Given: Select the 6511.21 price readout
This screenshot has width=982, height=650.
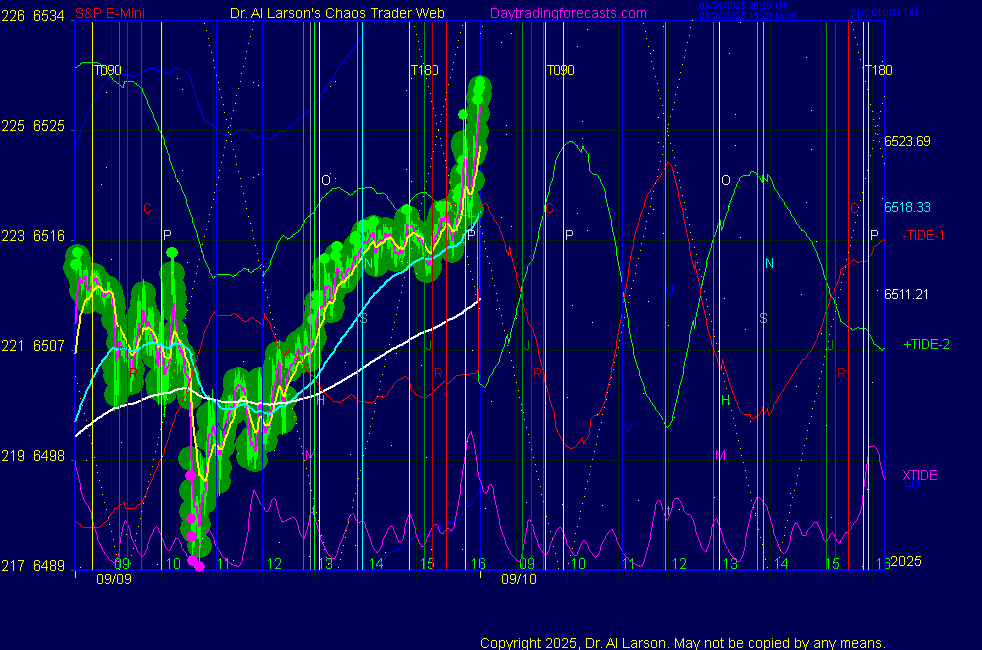Looking at the screenshot, I should [907, 294].
